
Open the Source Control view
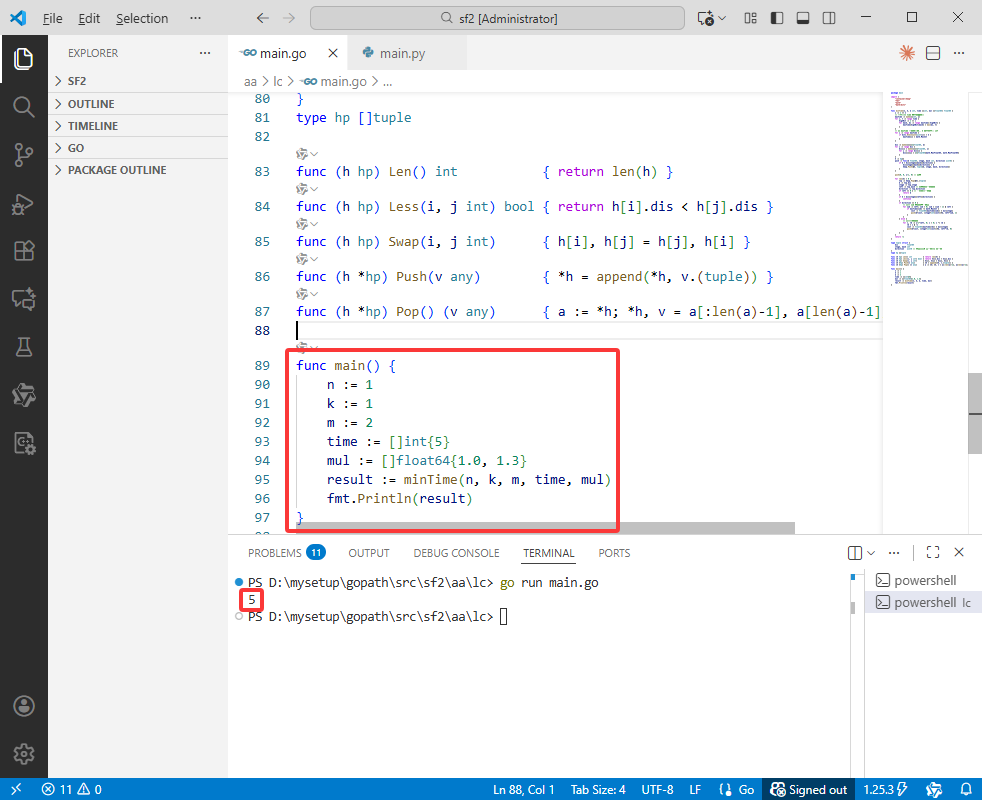(24, 155)
